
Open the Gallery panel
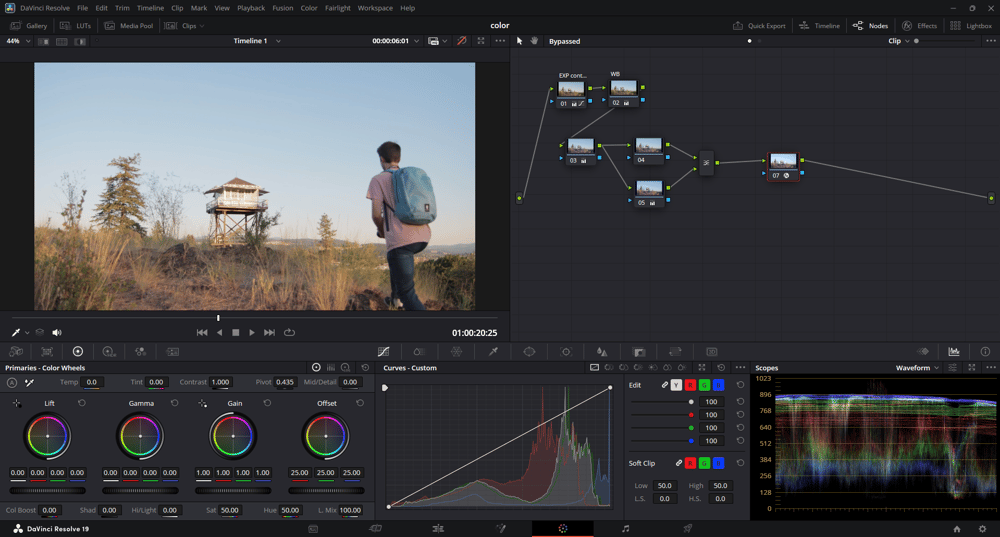coord(29,26)
